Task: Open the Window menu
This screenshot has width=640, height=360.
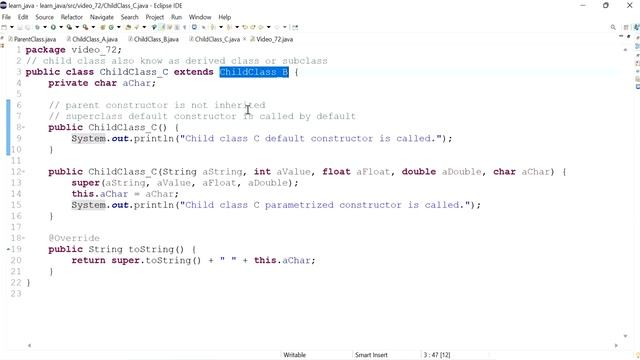Action: 200,17
